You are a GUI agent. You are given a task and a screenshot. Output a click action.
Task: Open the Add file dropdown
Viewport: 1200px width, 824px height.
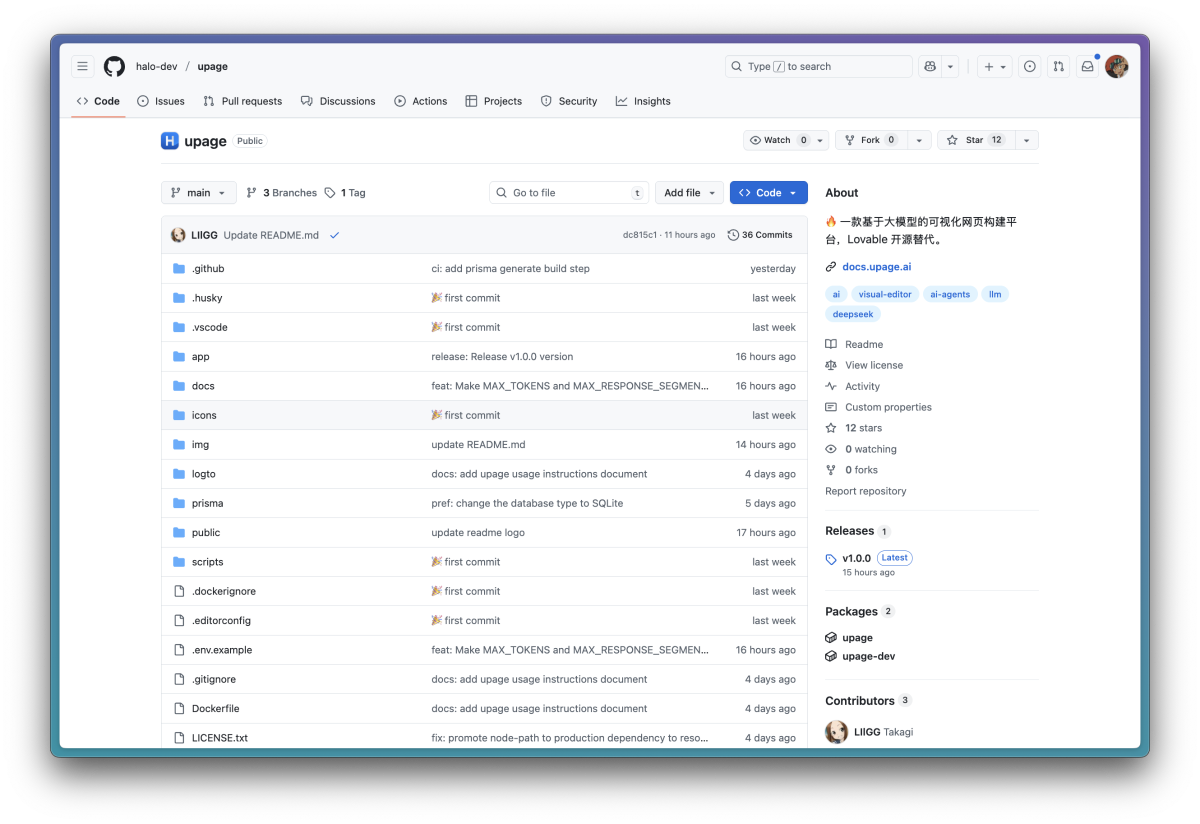click(x=689, y=193)
